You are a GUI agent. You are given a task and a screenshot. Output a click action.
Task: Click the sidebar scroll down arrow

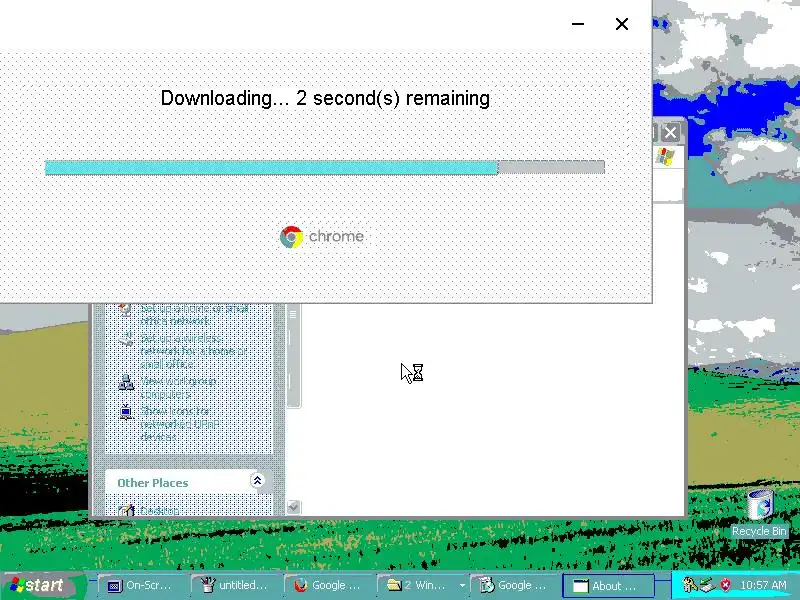[293, 507]
